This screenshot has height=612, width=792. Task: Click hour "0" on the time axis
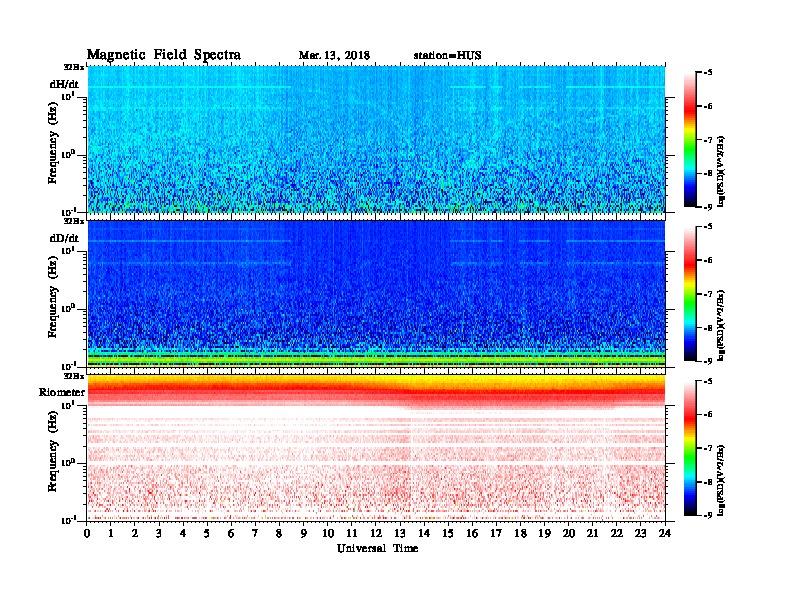point(87,533)
